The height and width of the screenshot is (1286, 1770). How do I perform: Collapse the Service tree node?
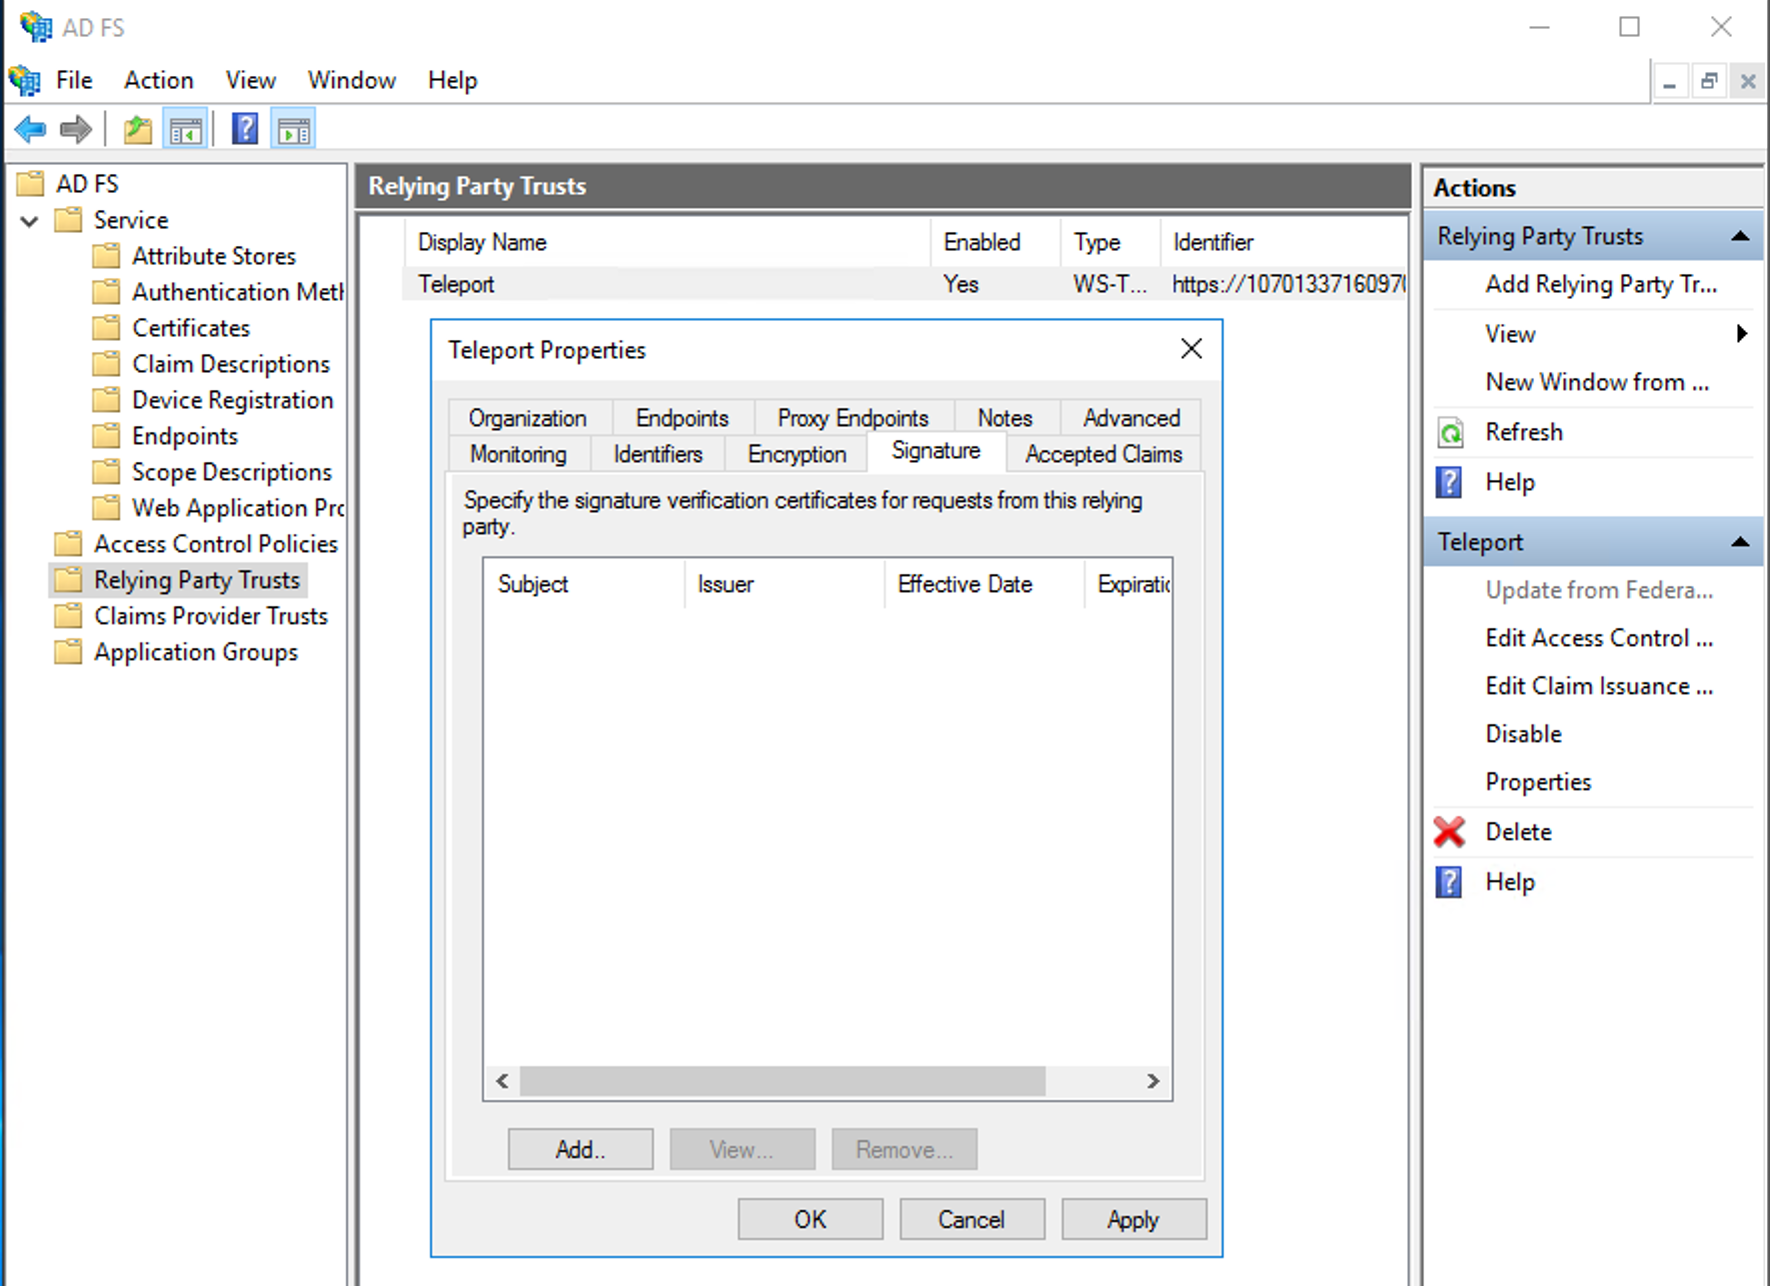pos(30,221)
